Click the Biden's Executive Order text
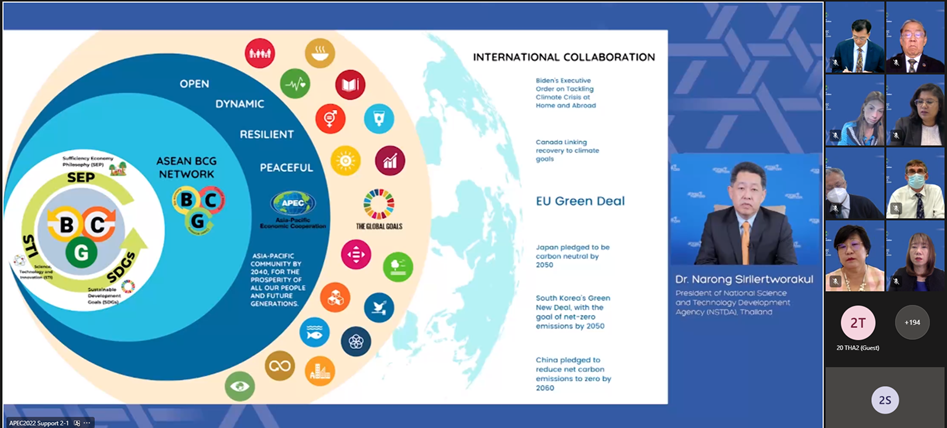This screenshot has width=947, height=428. coord(566,93)
